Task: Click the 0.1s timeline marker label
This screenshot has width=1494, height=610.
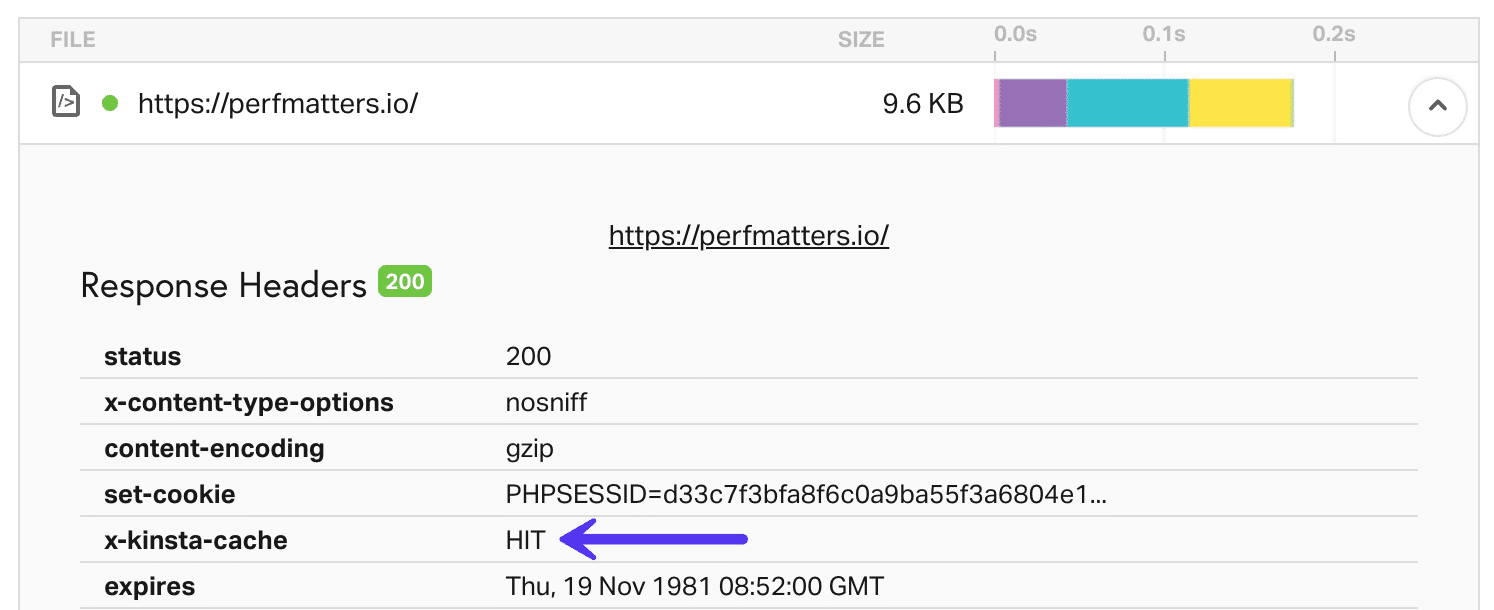Action: [1165, 33]
